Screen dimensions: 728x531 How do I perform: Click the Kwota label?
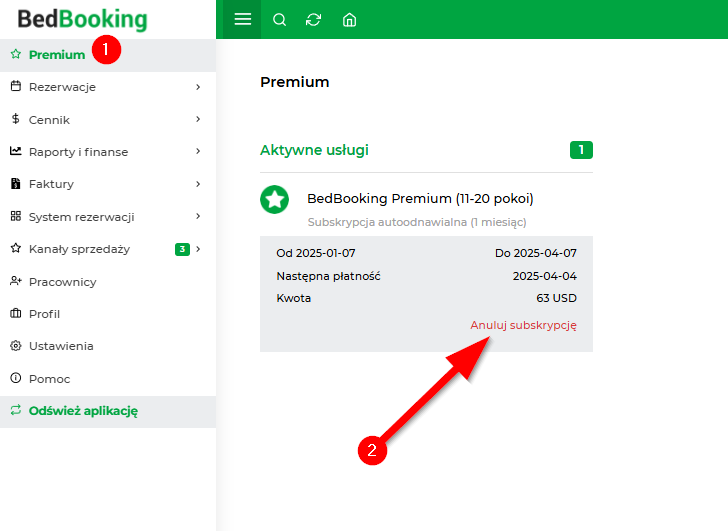pos(293,298)
